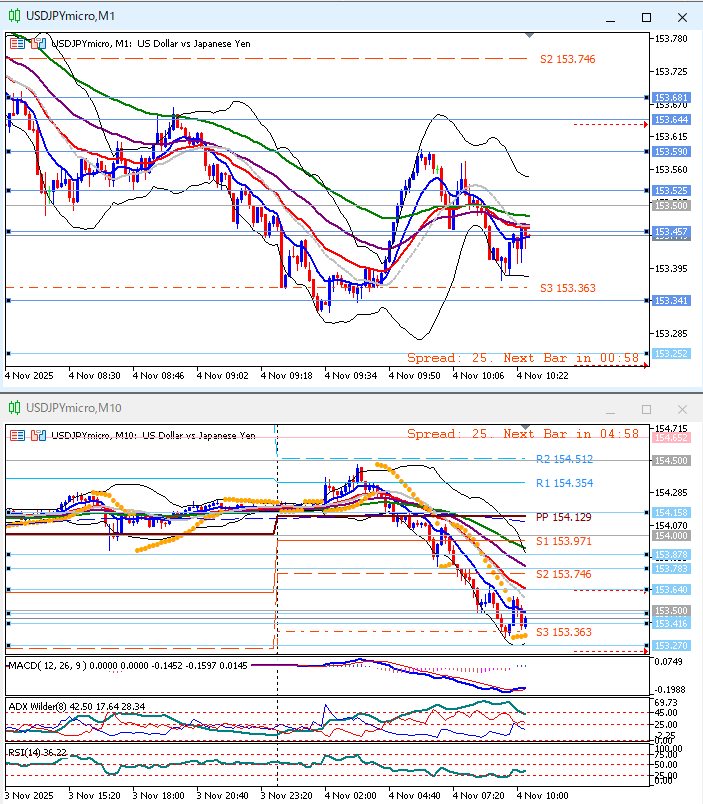
Task: Open one-click trading panel on M10 chart
Action: point(15,435)
